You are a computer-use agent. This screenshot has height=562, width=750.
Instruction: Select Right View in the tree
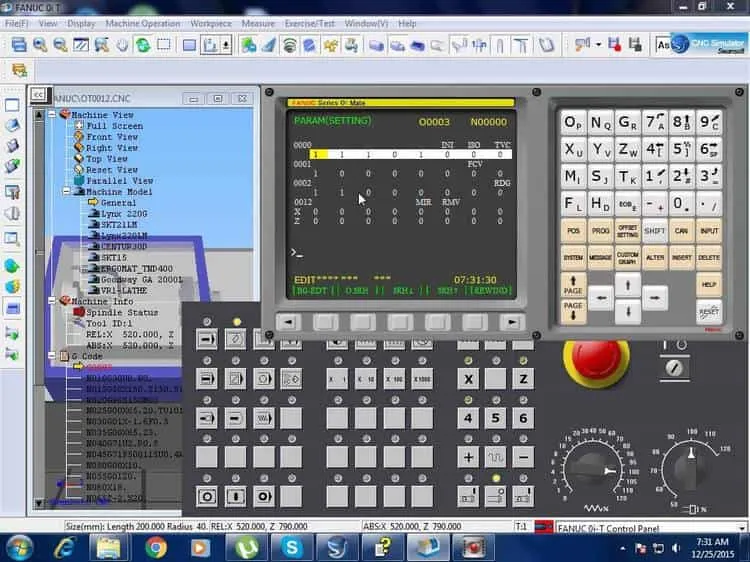click(x=112, y=148)
